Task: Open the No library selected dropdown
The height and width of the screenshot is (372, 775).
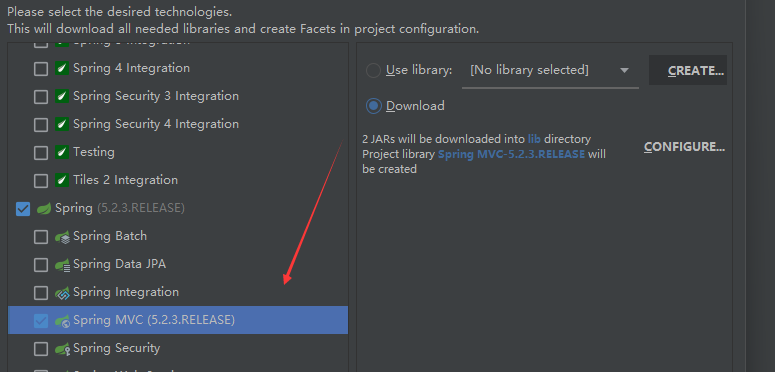Action: point(550,71)
